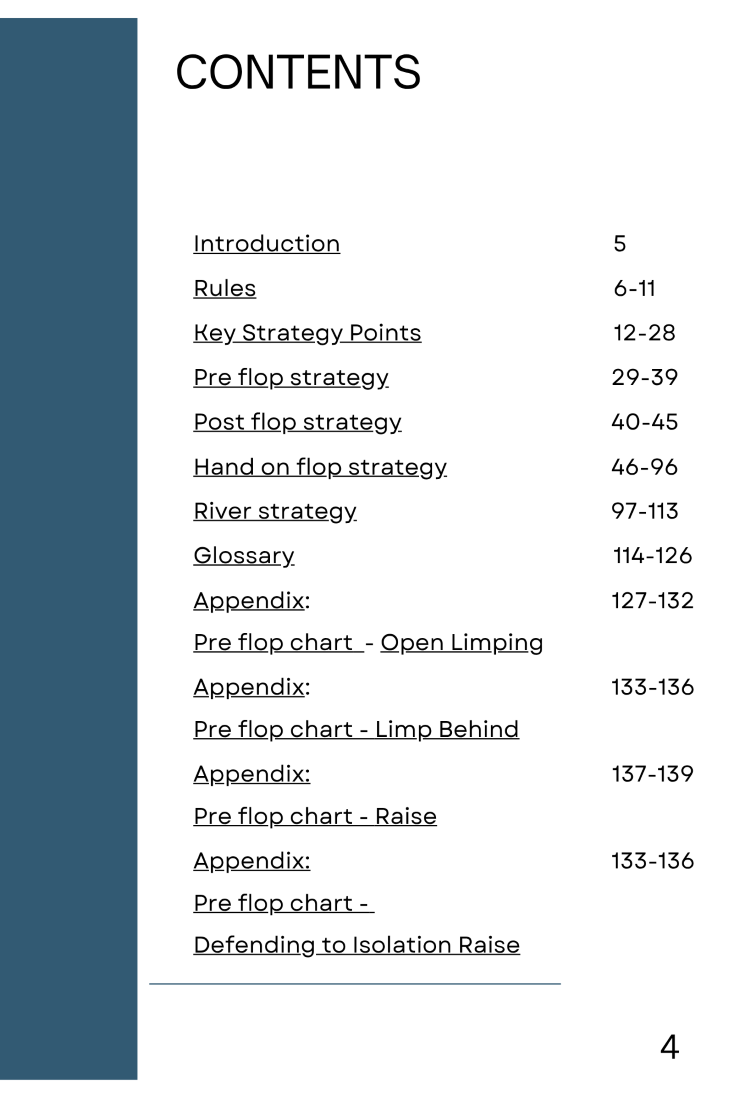Click the page number 4
This screenshot has width=733, height=1100.
click(670, 1047)
